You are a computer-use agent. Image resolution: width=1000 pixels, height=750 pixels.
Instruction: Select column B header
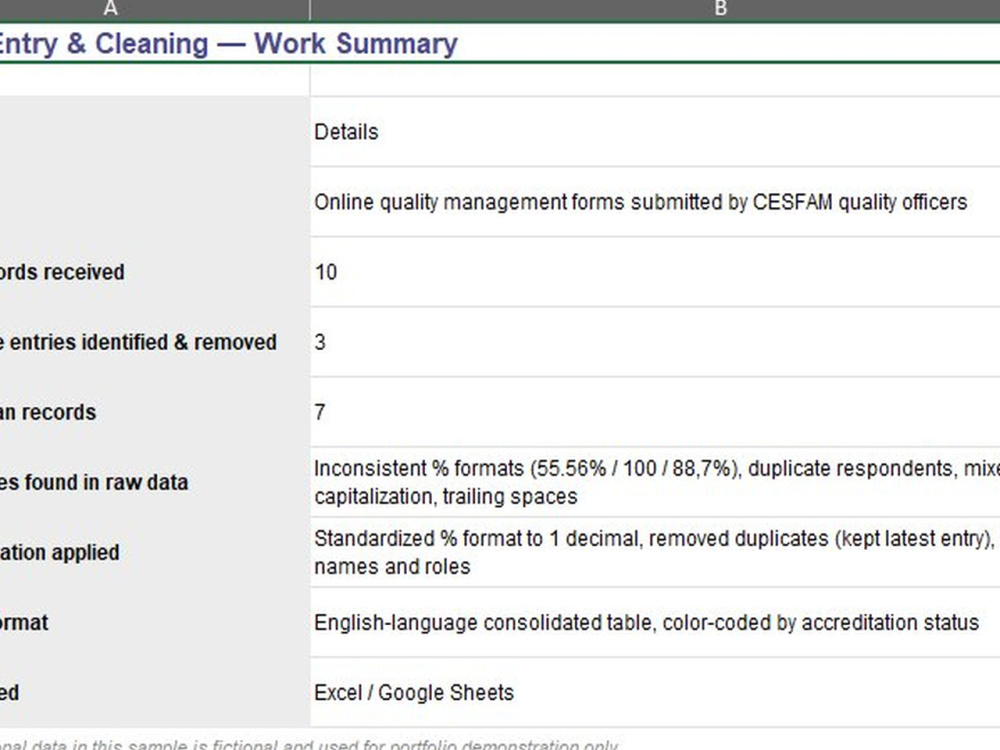click(x=655, y=9)
